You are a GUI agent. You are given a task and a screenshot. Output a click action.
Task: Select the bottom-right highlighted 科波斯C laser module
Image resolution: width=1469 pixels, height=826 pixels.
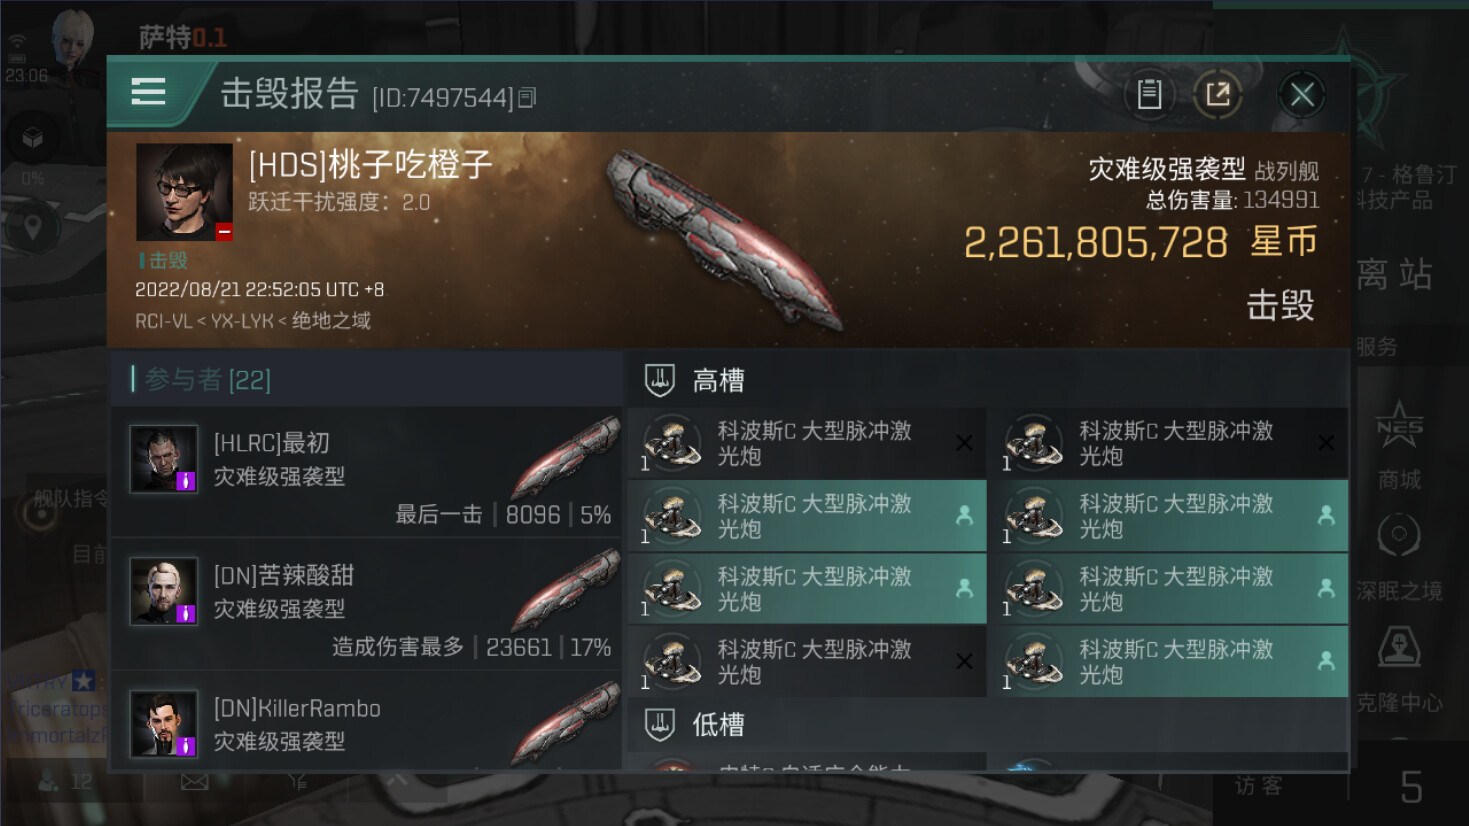pos(1168,661)
